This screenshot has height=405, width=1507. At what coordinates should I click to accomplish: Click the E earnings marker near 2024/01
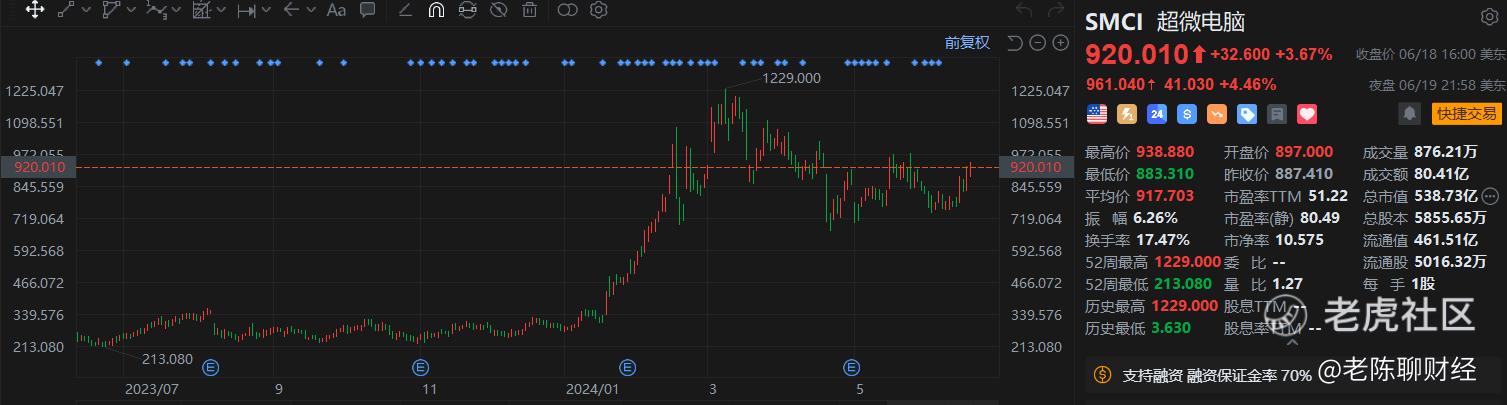(628, 366)
